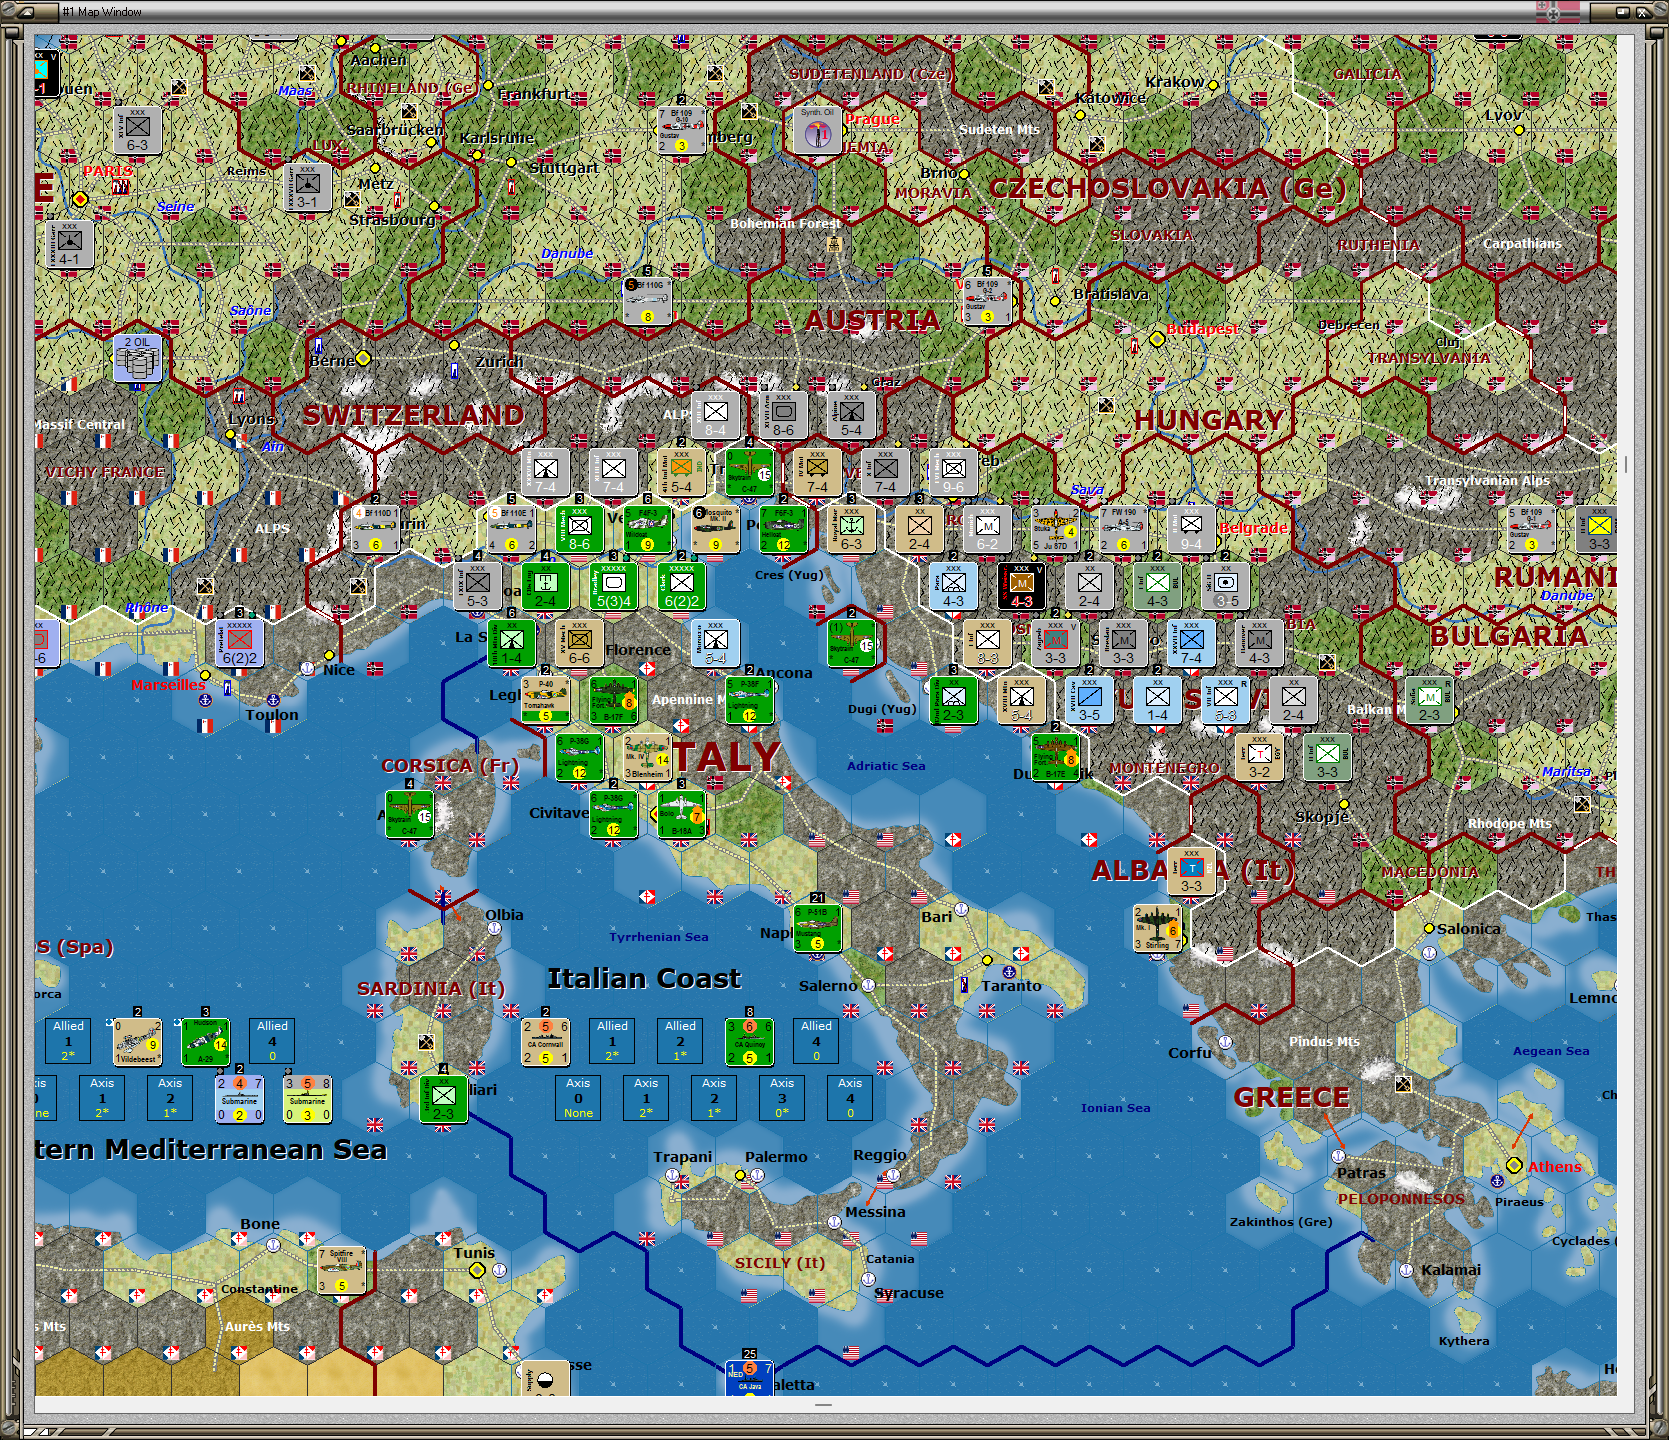Click the Tunis city marker
This screenshot has height=1440, width=1669.
coord(477,1270)
